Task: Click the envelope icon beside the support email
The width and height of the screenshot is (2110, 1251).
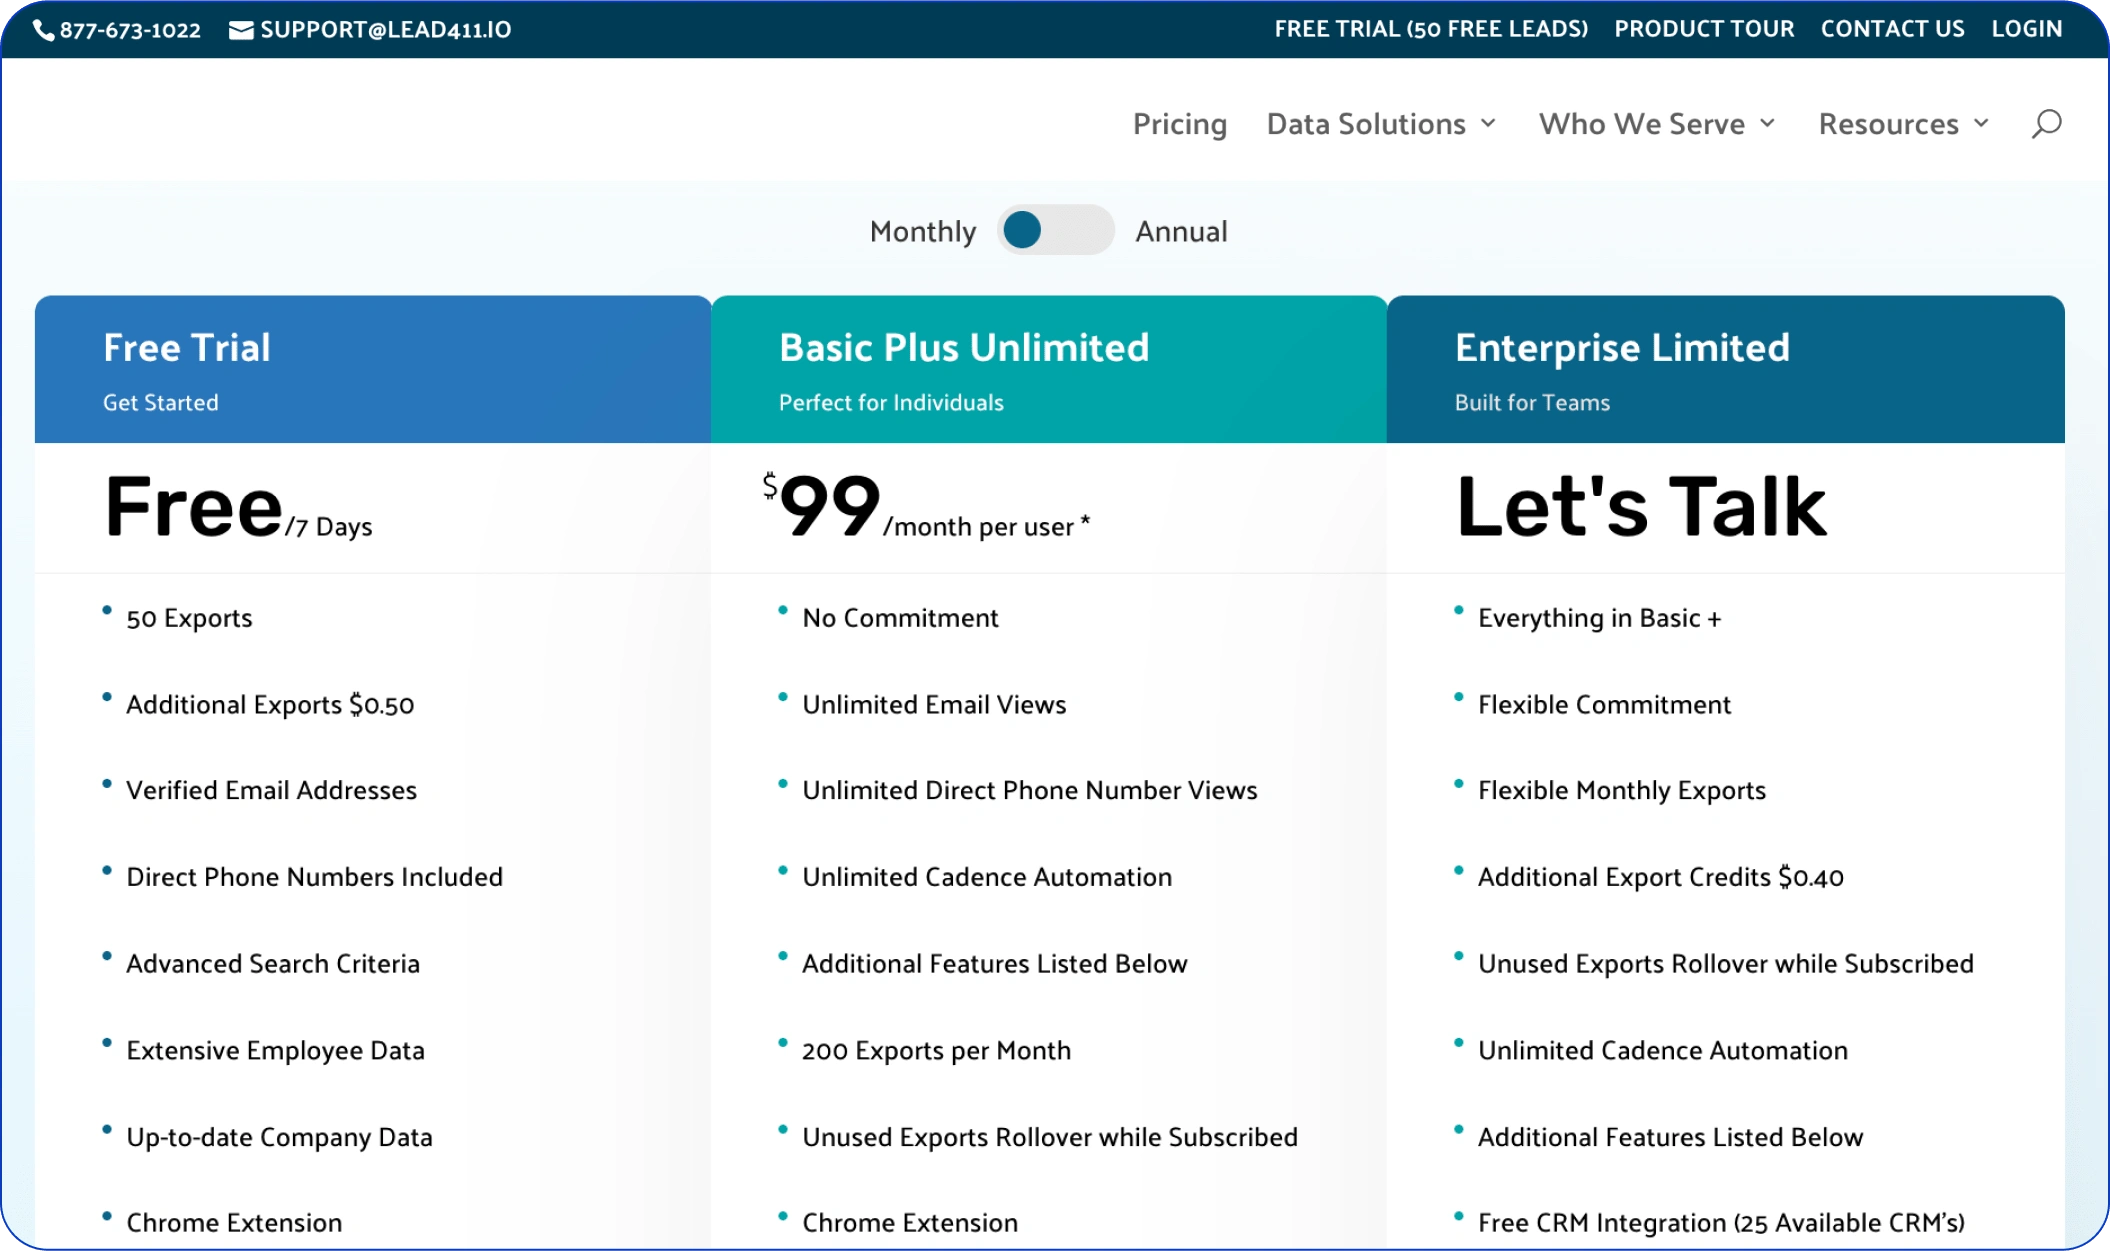Action: pos(241,30)
